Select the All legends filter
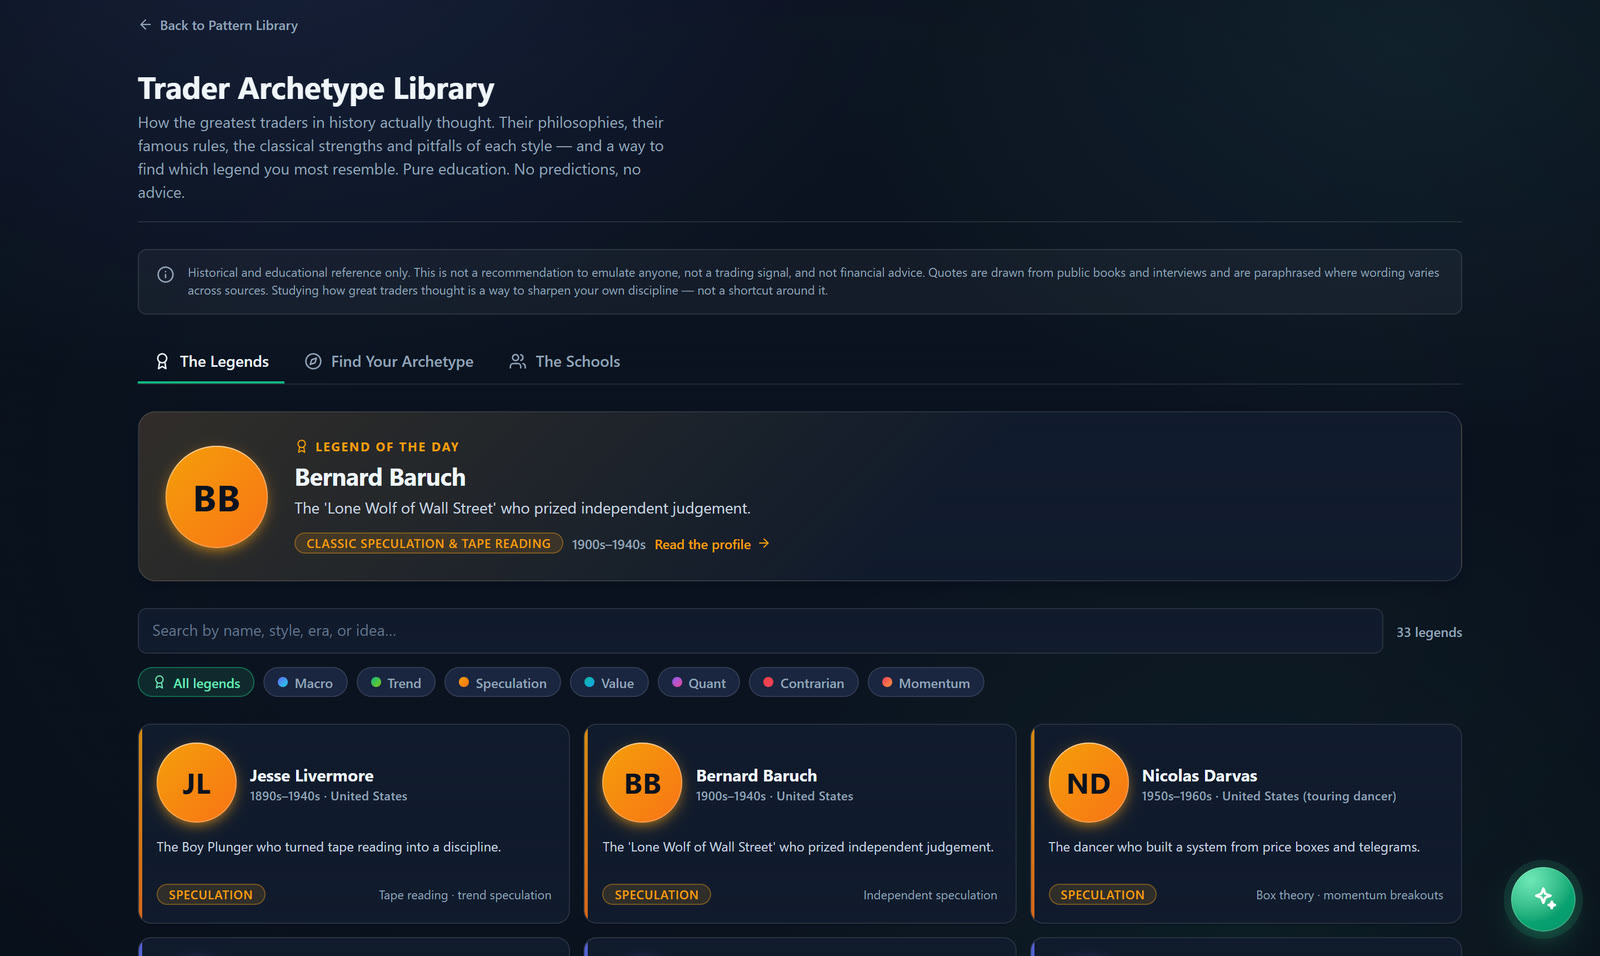The height and width of the screenshot is (956, 1600). pos(196,683)
